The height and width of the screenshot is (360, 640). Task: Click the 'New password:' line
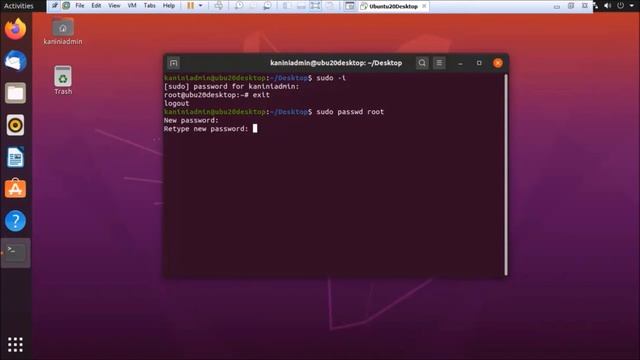(191, 120)
